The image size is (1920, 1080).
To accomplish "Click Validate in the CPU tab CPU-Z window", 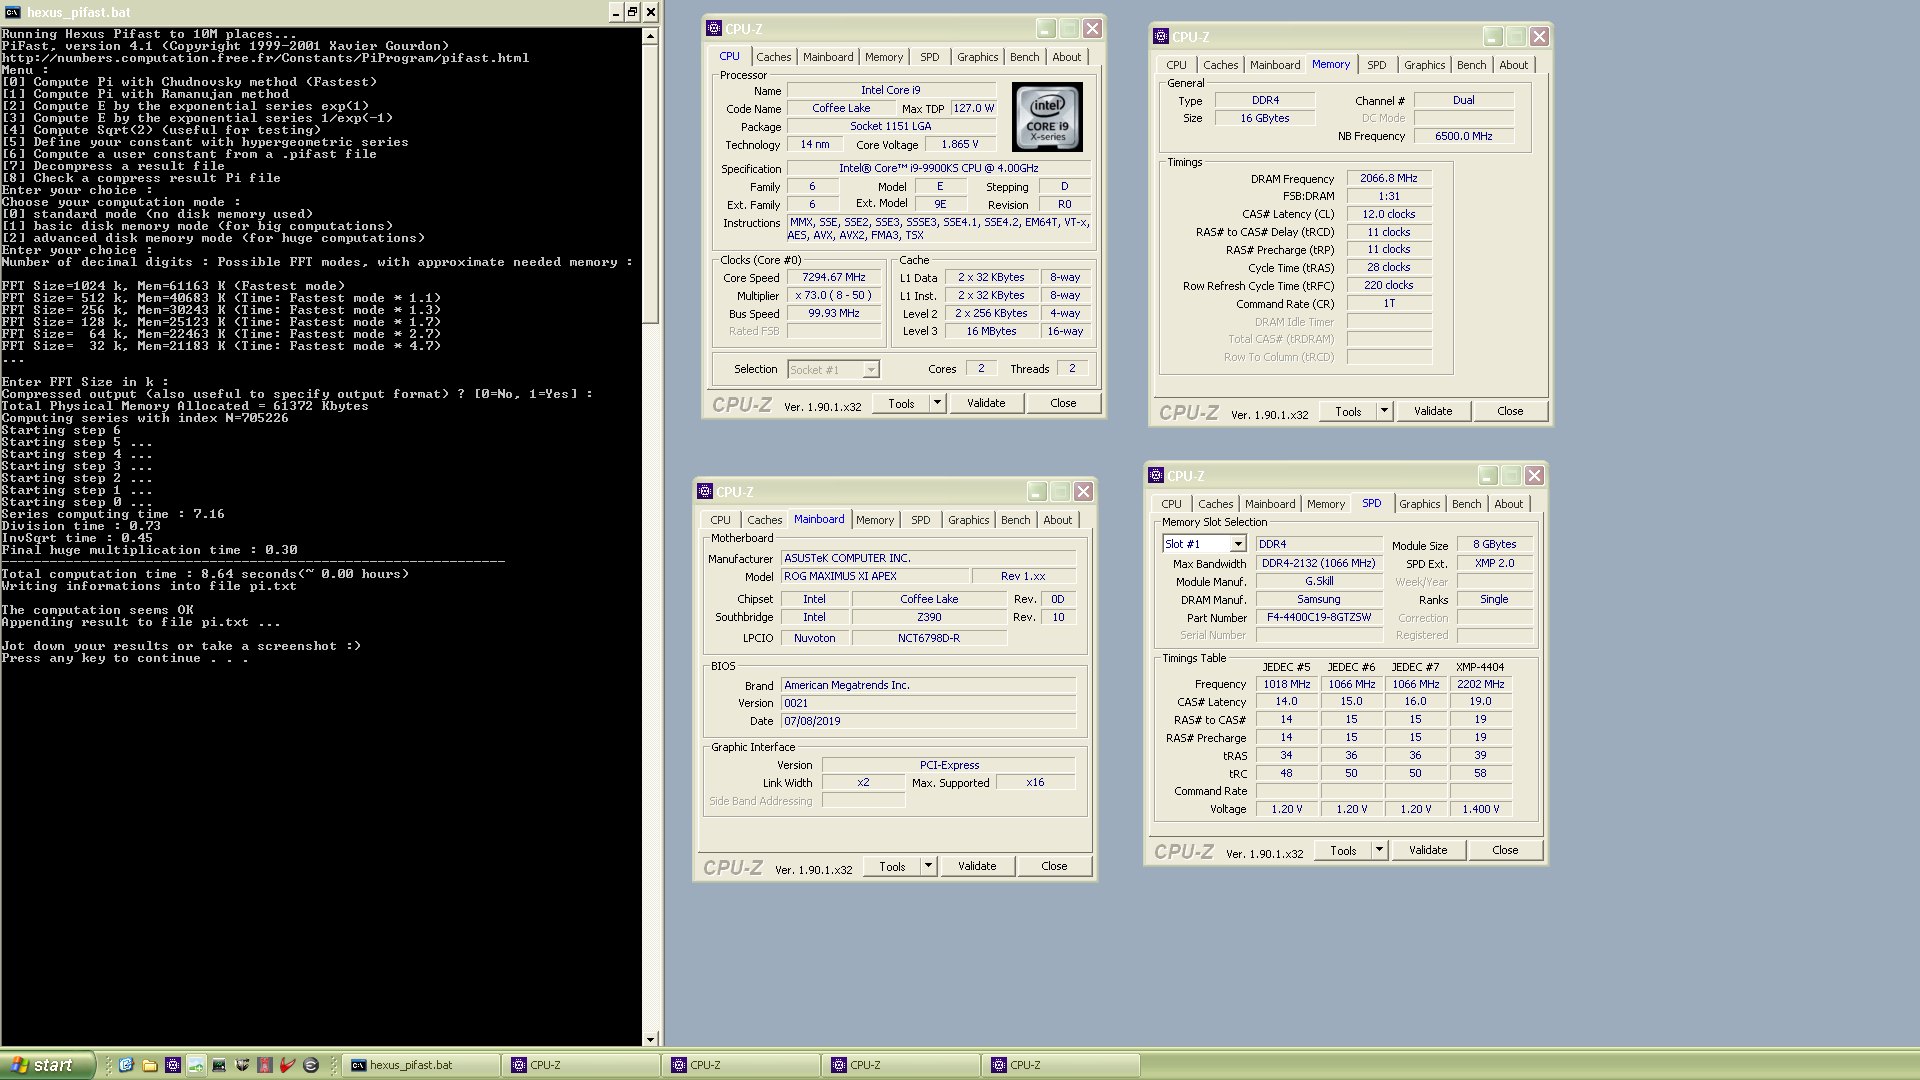I will 986,403.
